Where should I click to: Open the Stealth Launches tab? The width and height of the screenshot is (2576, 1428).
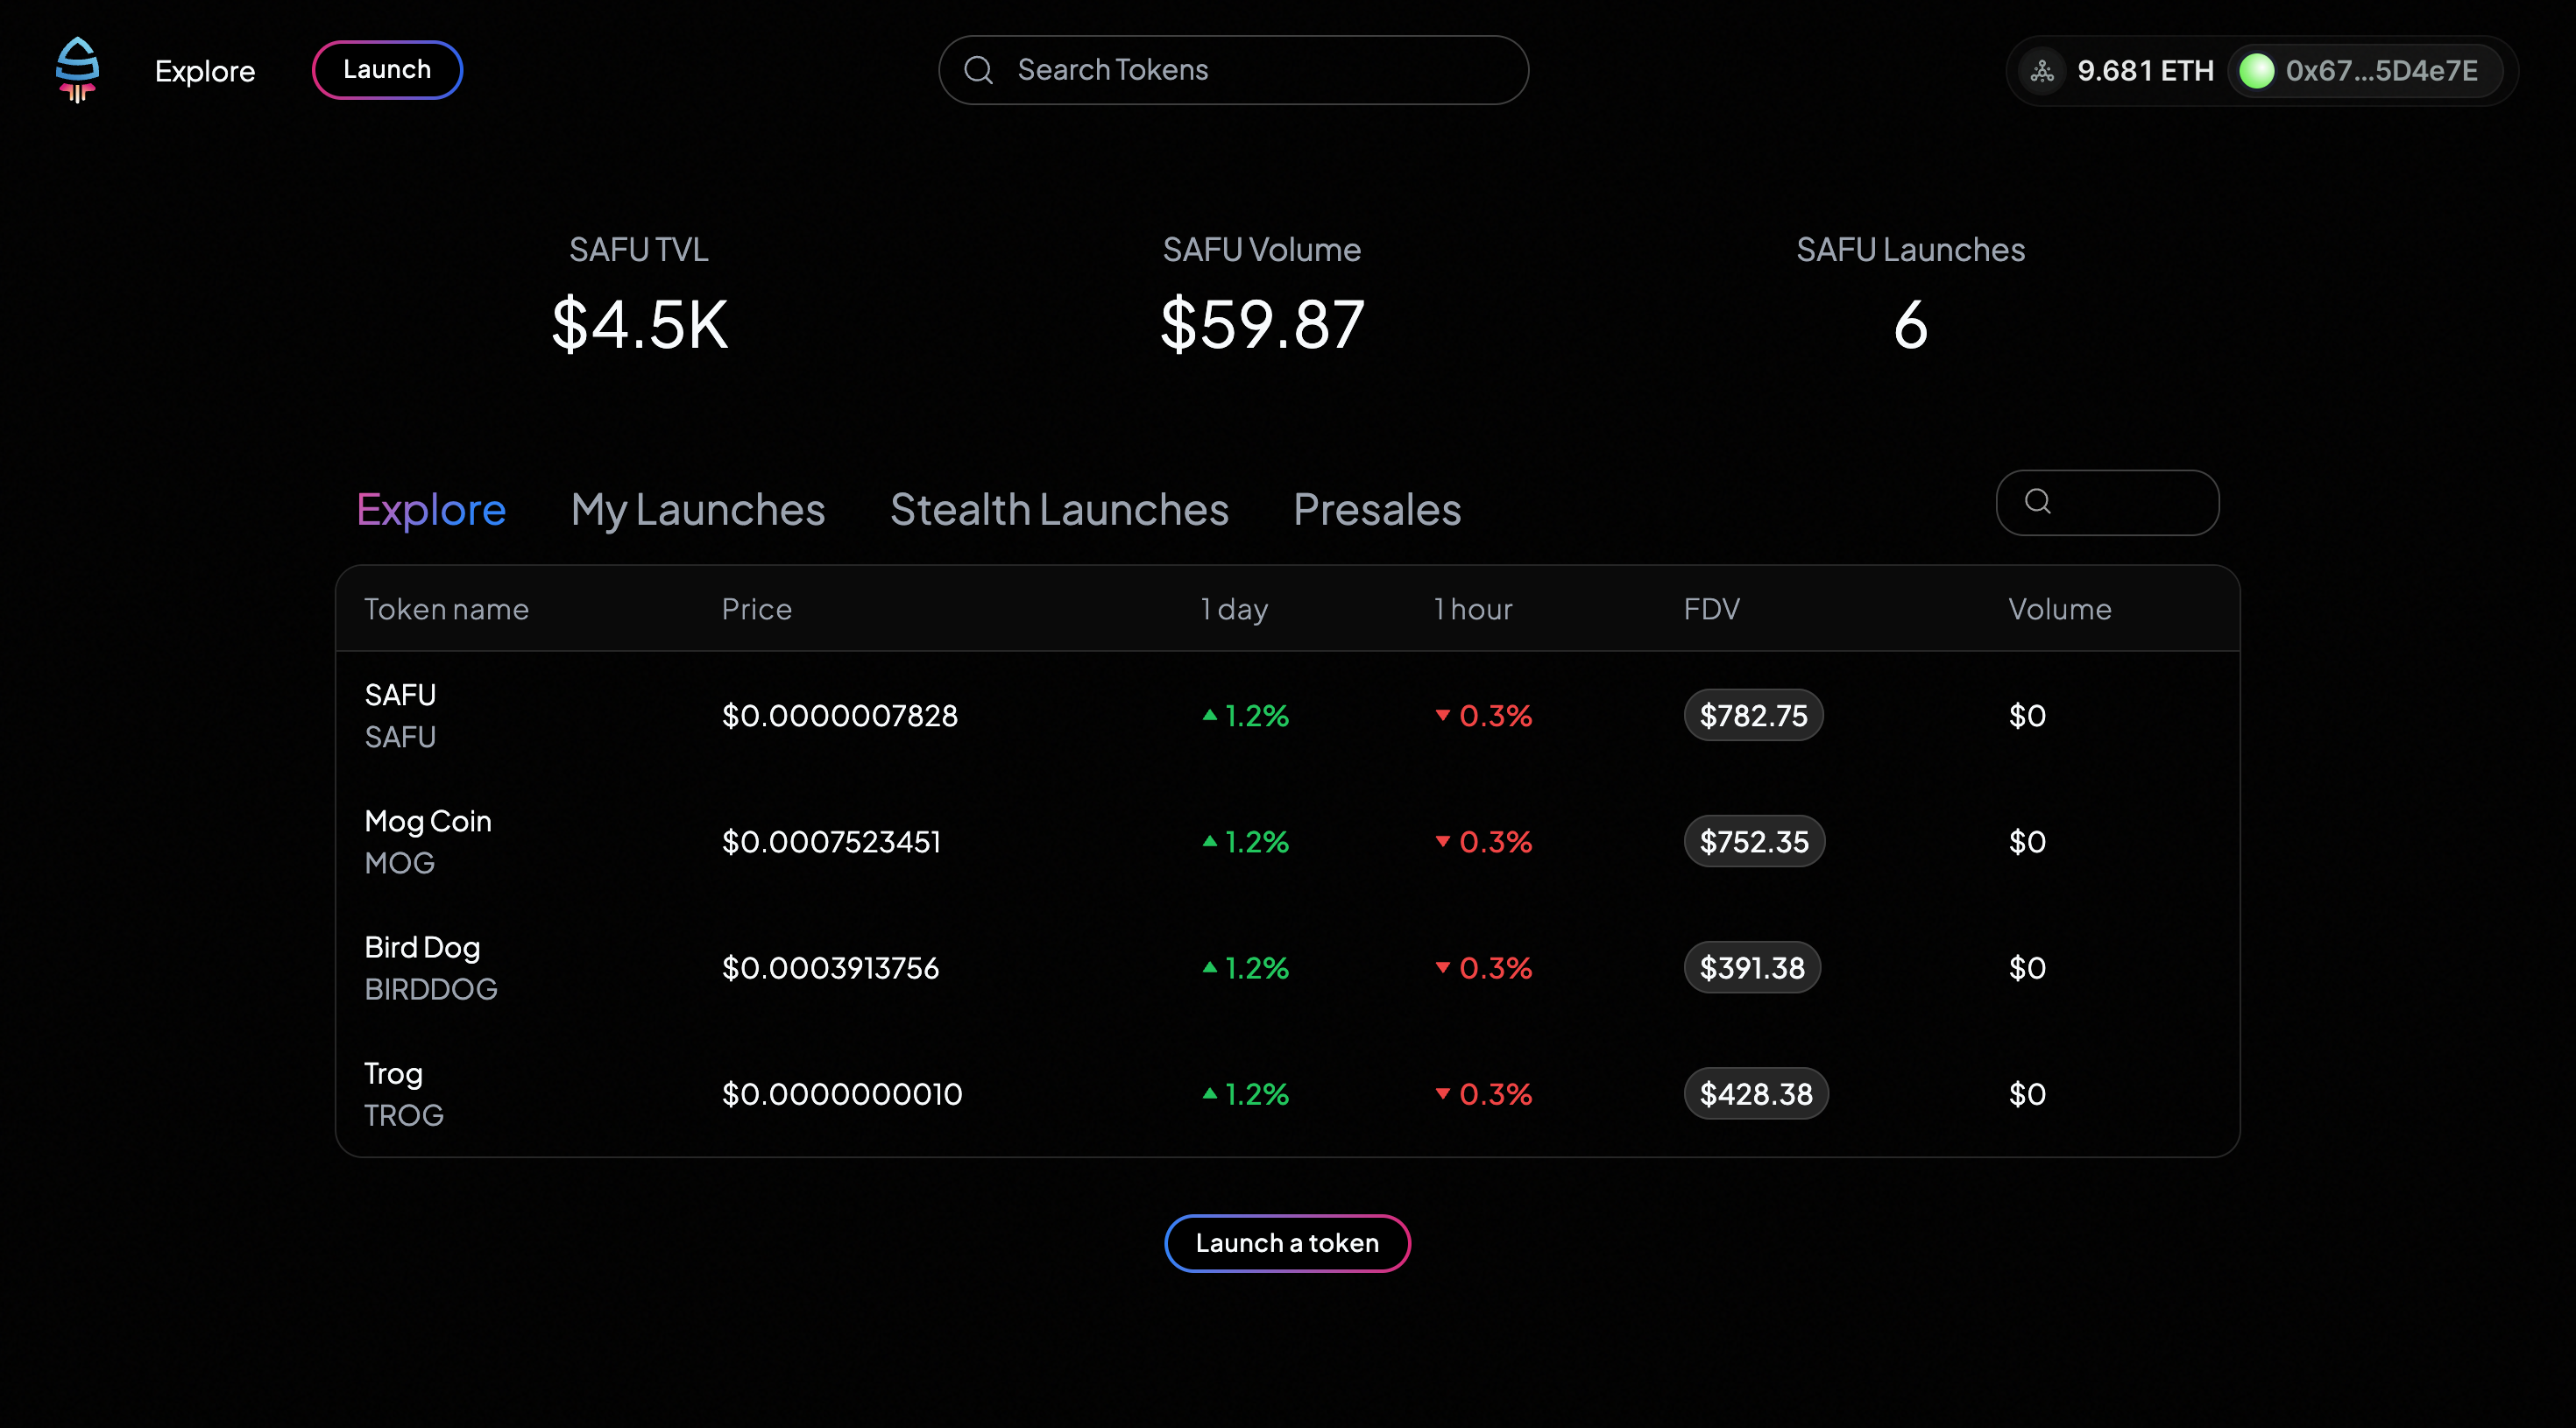click(x=1058, y=510)
